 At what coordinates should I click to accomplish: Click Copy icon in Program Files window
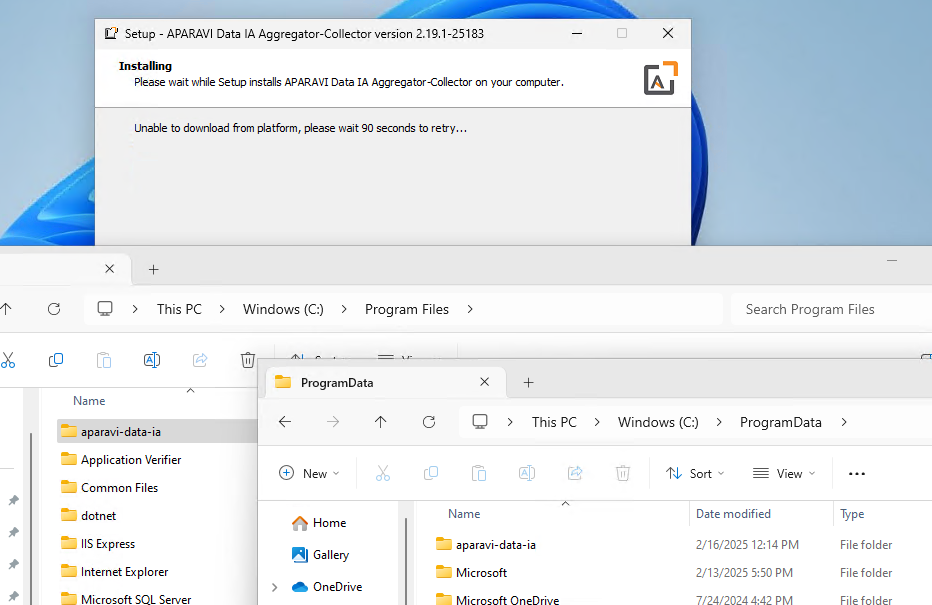click(x=56, y=360)
